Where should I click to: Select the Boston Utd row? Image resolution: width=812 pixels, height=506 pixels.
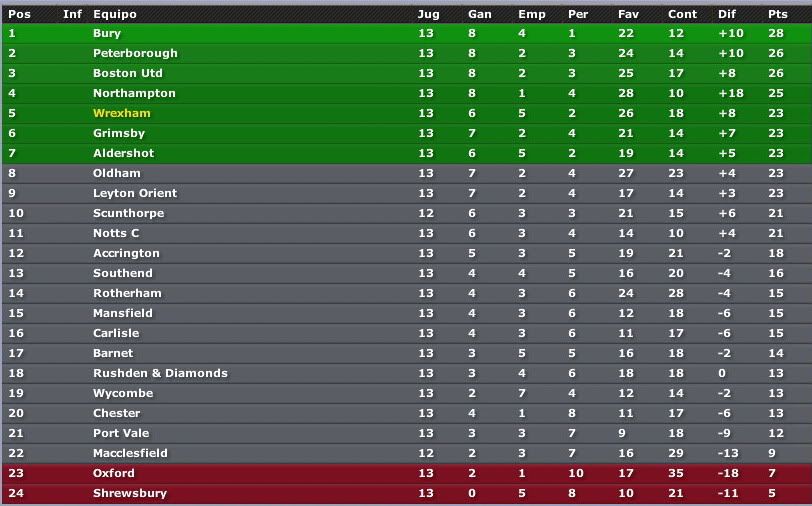[x=406, y=74]
